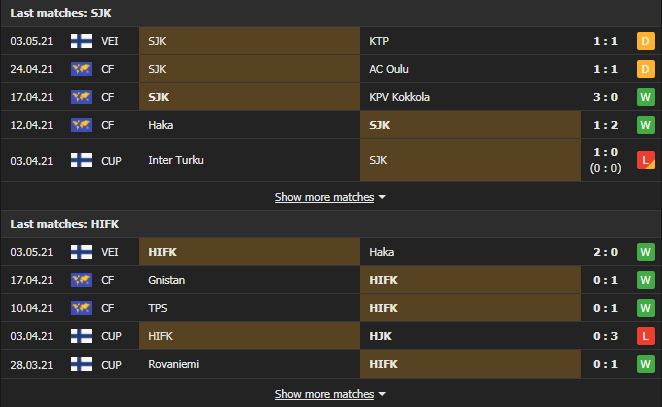Click Finland flag in Rovaniemi row
Viewport: 662px width, 407px height.
click(x=81, y=364)
